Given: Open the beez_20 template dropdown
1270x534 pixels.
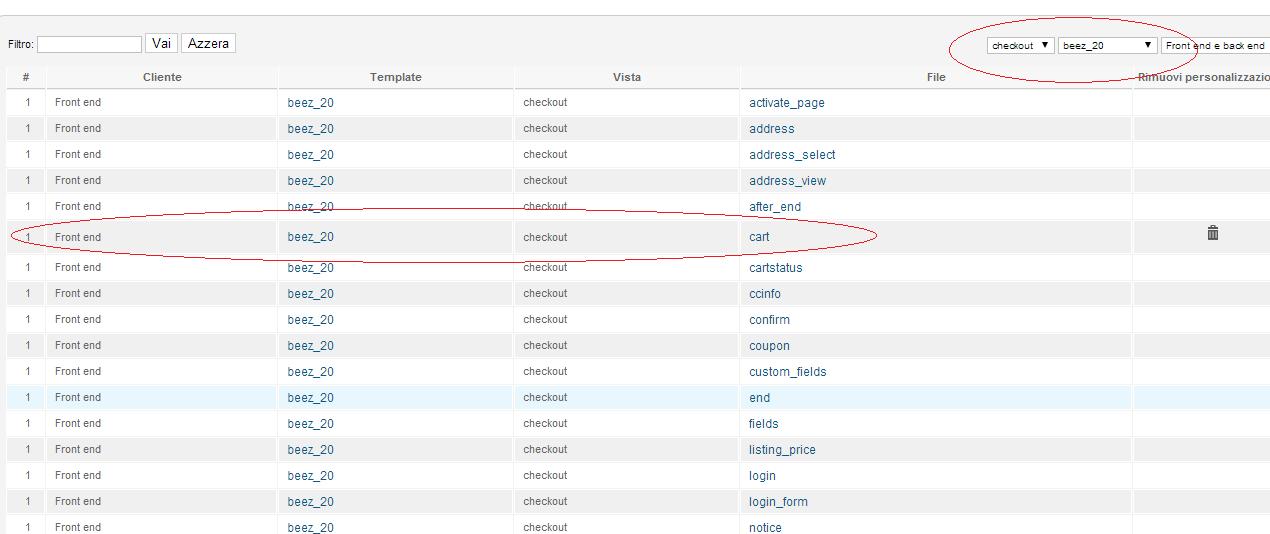Looking at the screenshot, I should 1108,45.
